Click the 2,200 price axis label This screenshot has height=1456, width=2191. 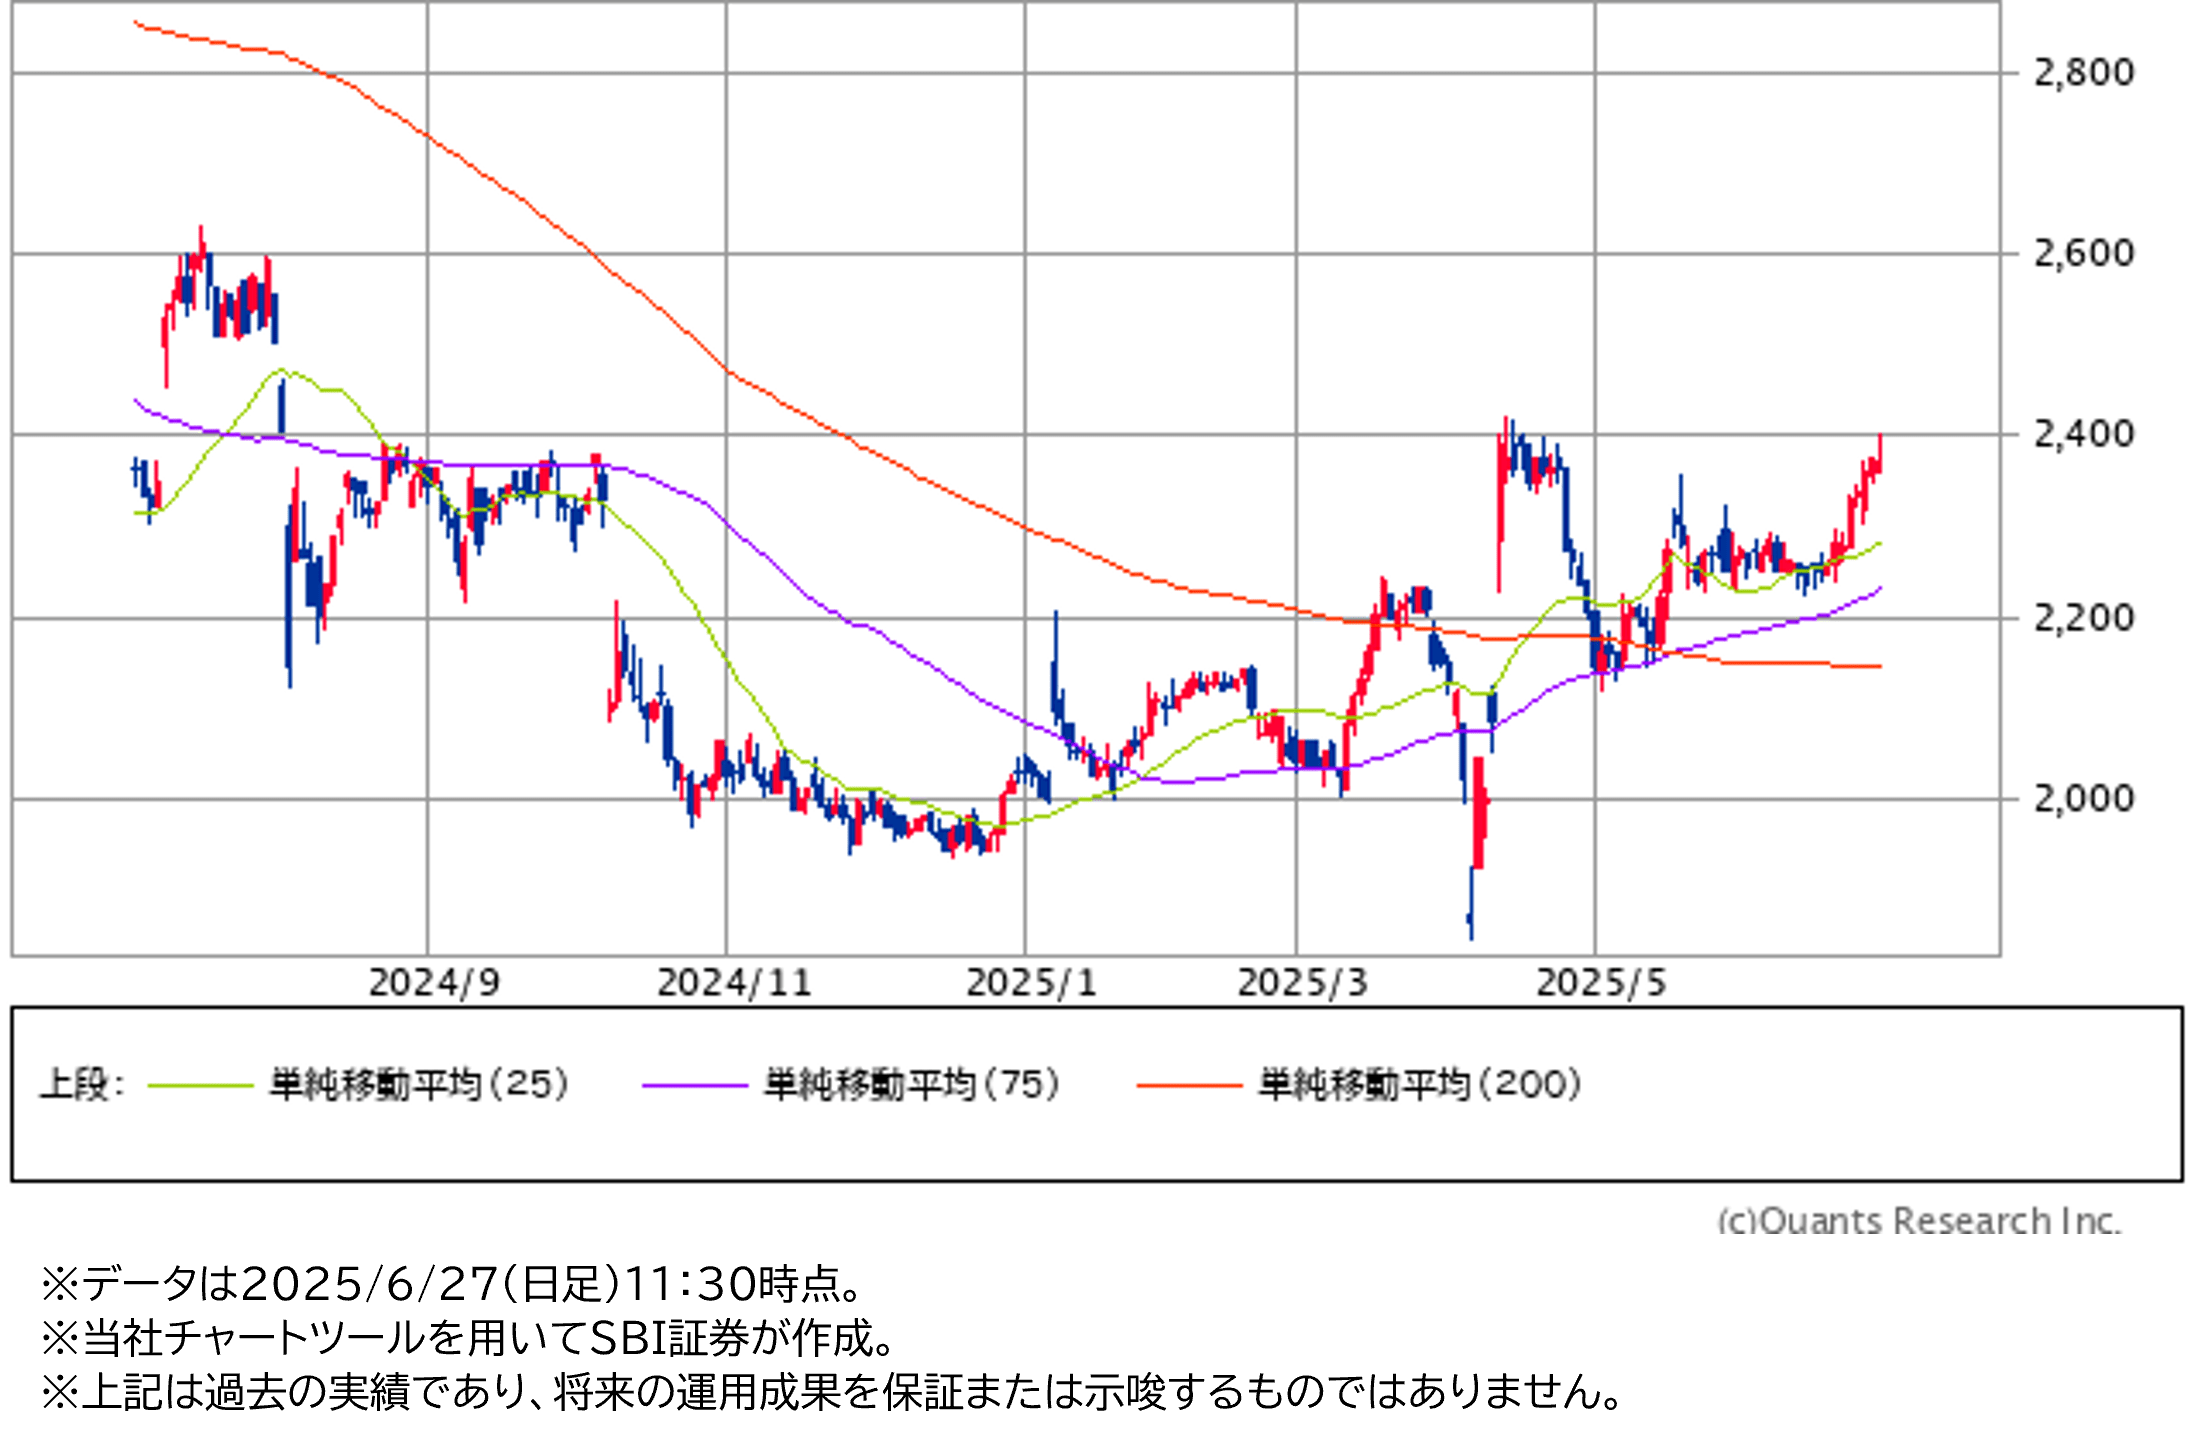click(x=2084, y=619)
